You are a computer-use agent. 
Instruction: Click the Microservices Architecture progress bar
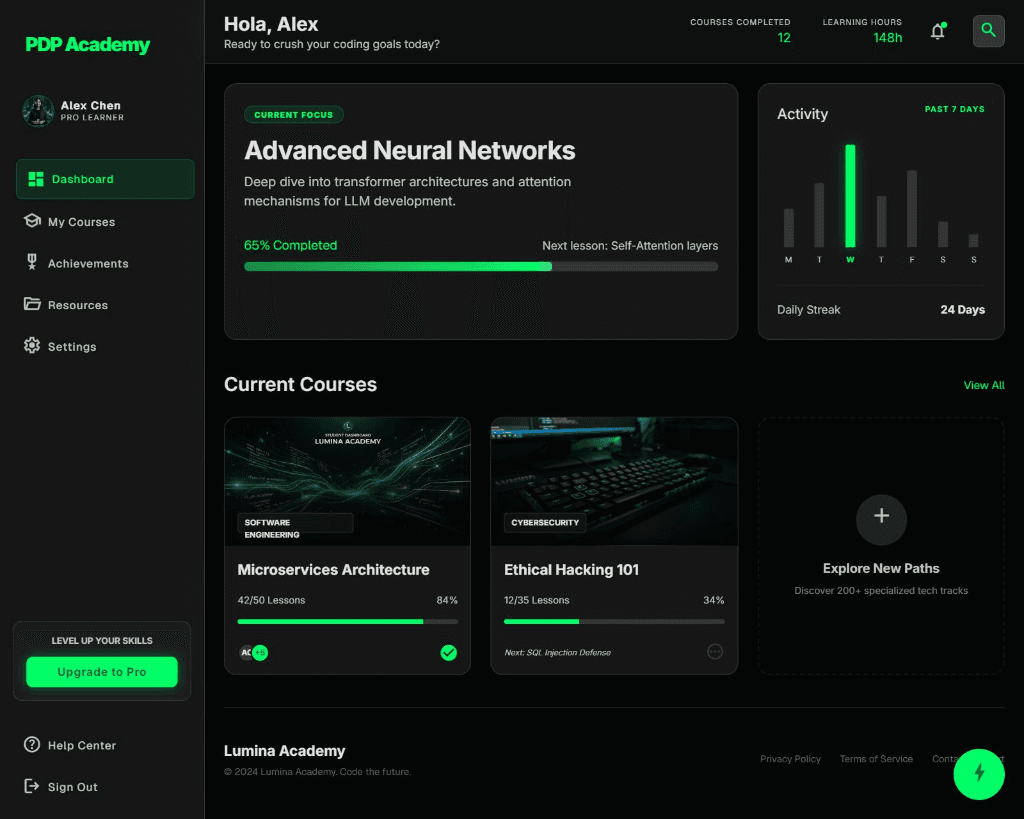[x=347, y=622]
